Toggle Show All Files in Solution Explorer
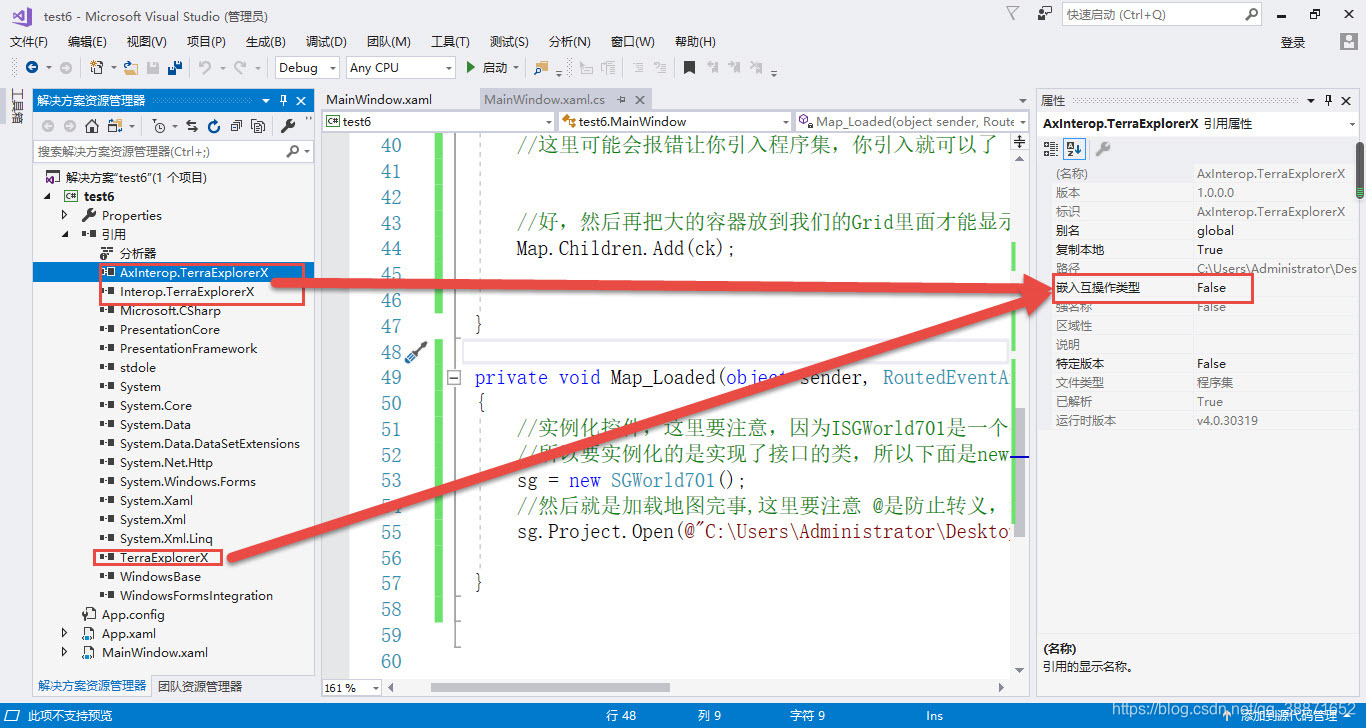Viewport: 1366px width, 728px height. pyautogui.click(x=258, y=126)
